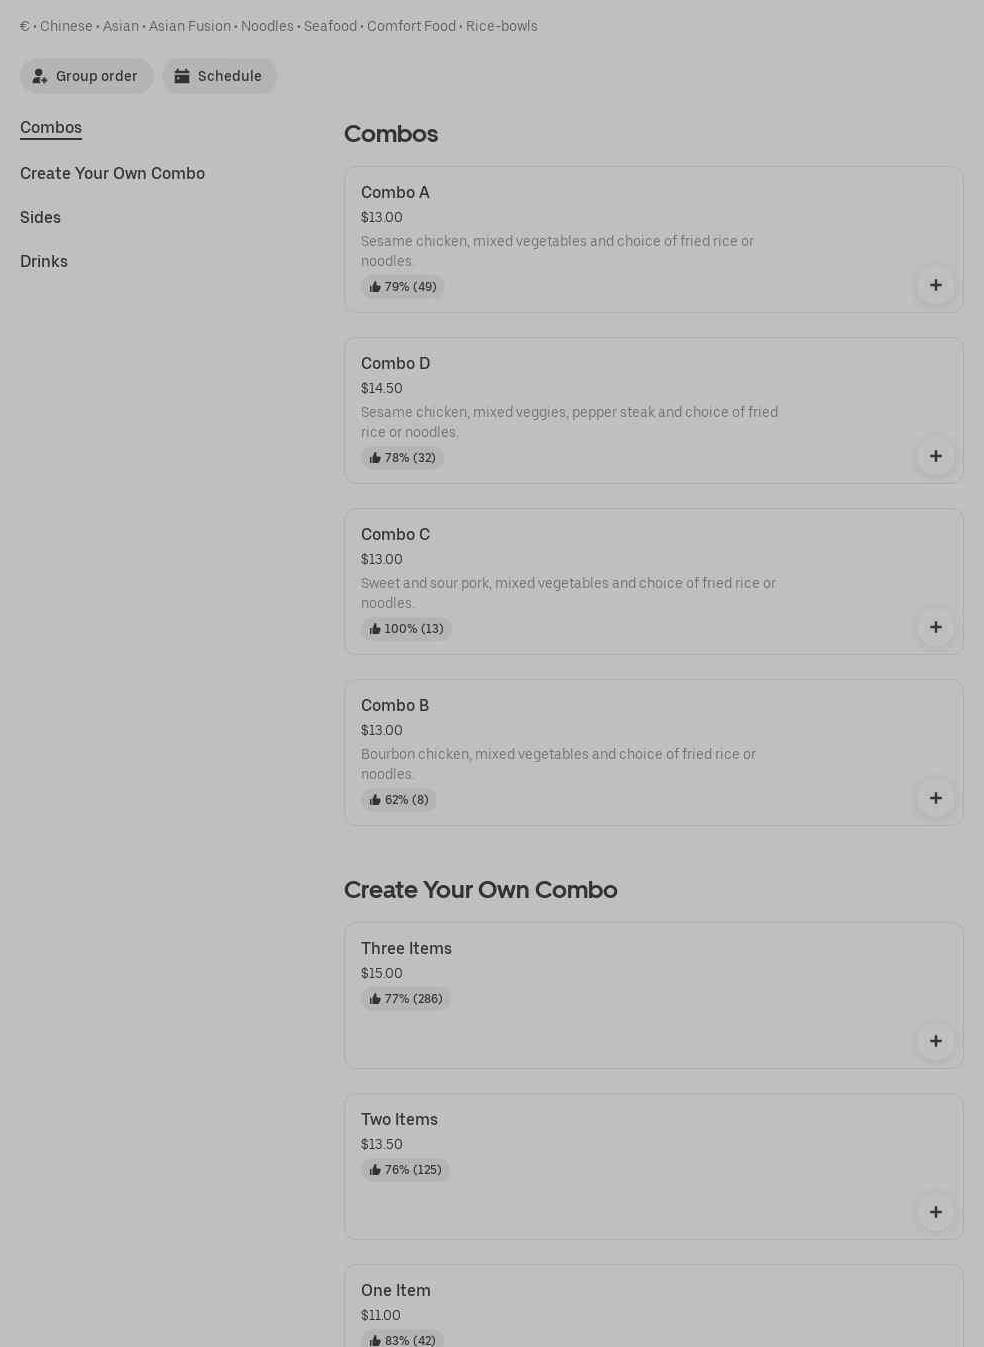Click Two Items 76% rating badge
Image resolution: width=984 pixels, height=1347 pixels.
(405, 1170)
